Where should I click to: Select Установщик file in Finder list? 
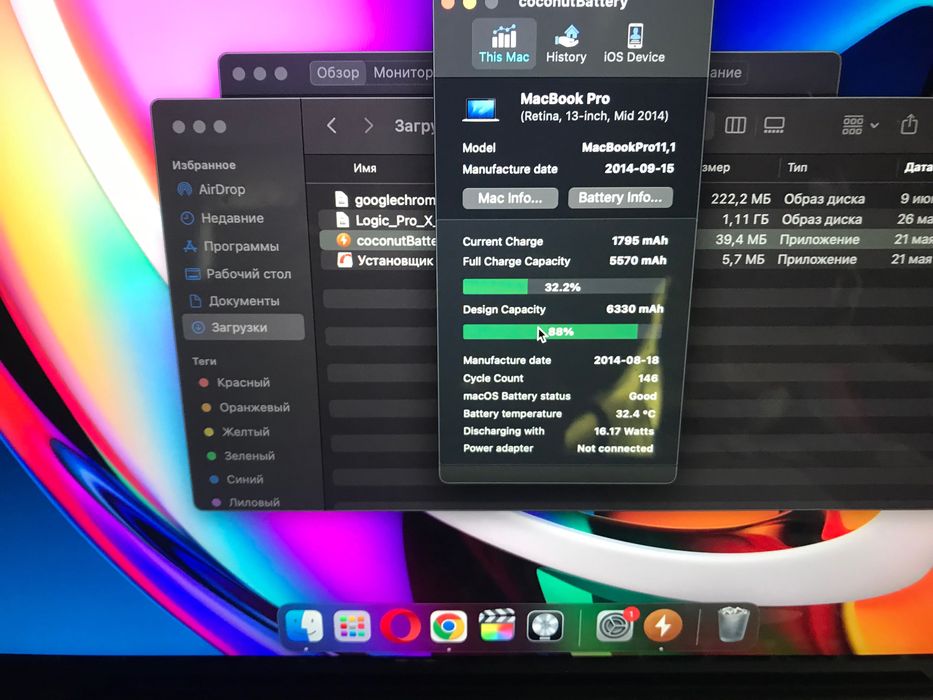click(x=386, y=261)
